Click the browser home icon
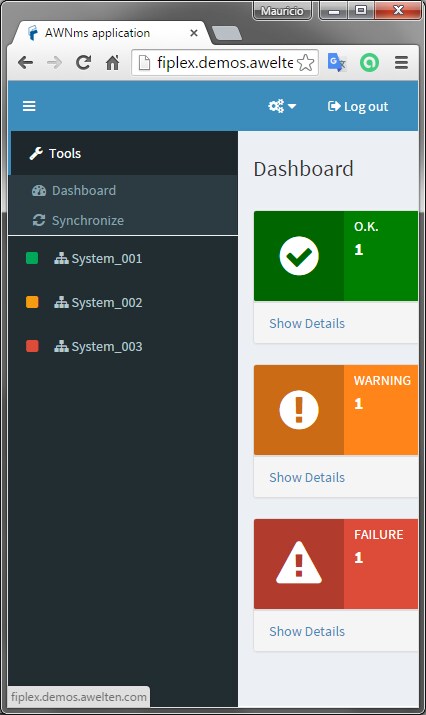 tap(112, 62)
